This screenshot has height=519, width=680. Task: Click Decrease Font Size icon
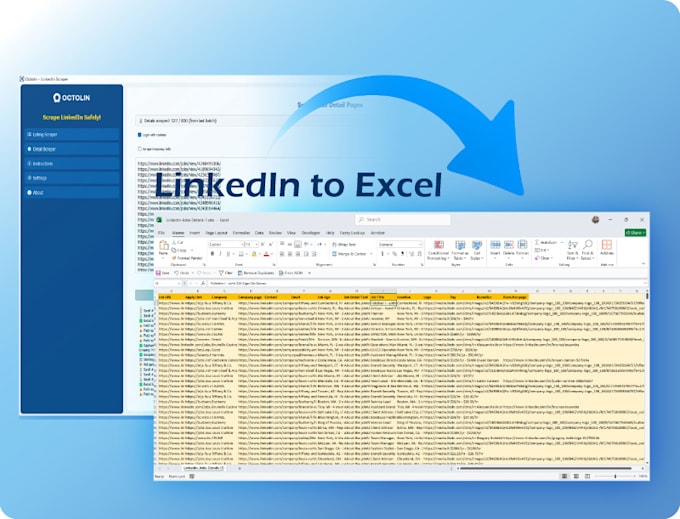click(x=271, y=245)
